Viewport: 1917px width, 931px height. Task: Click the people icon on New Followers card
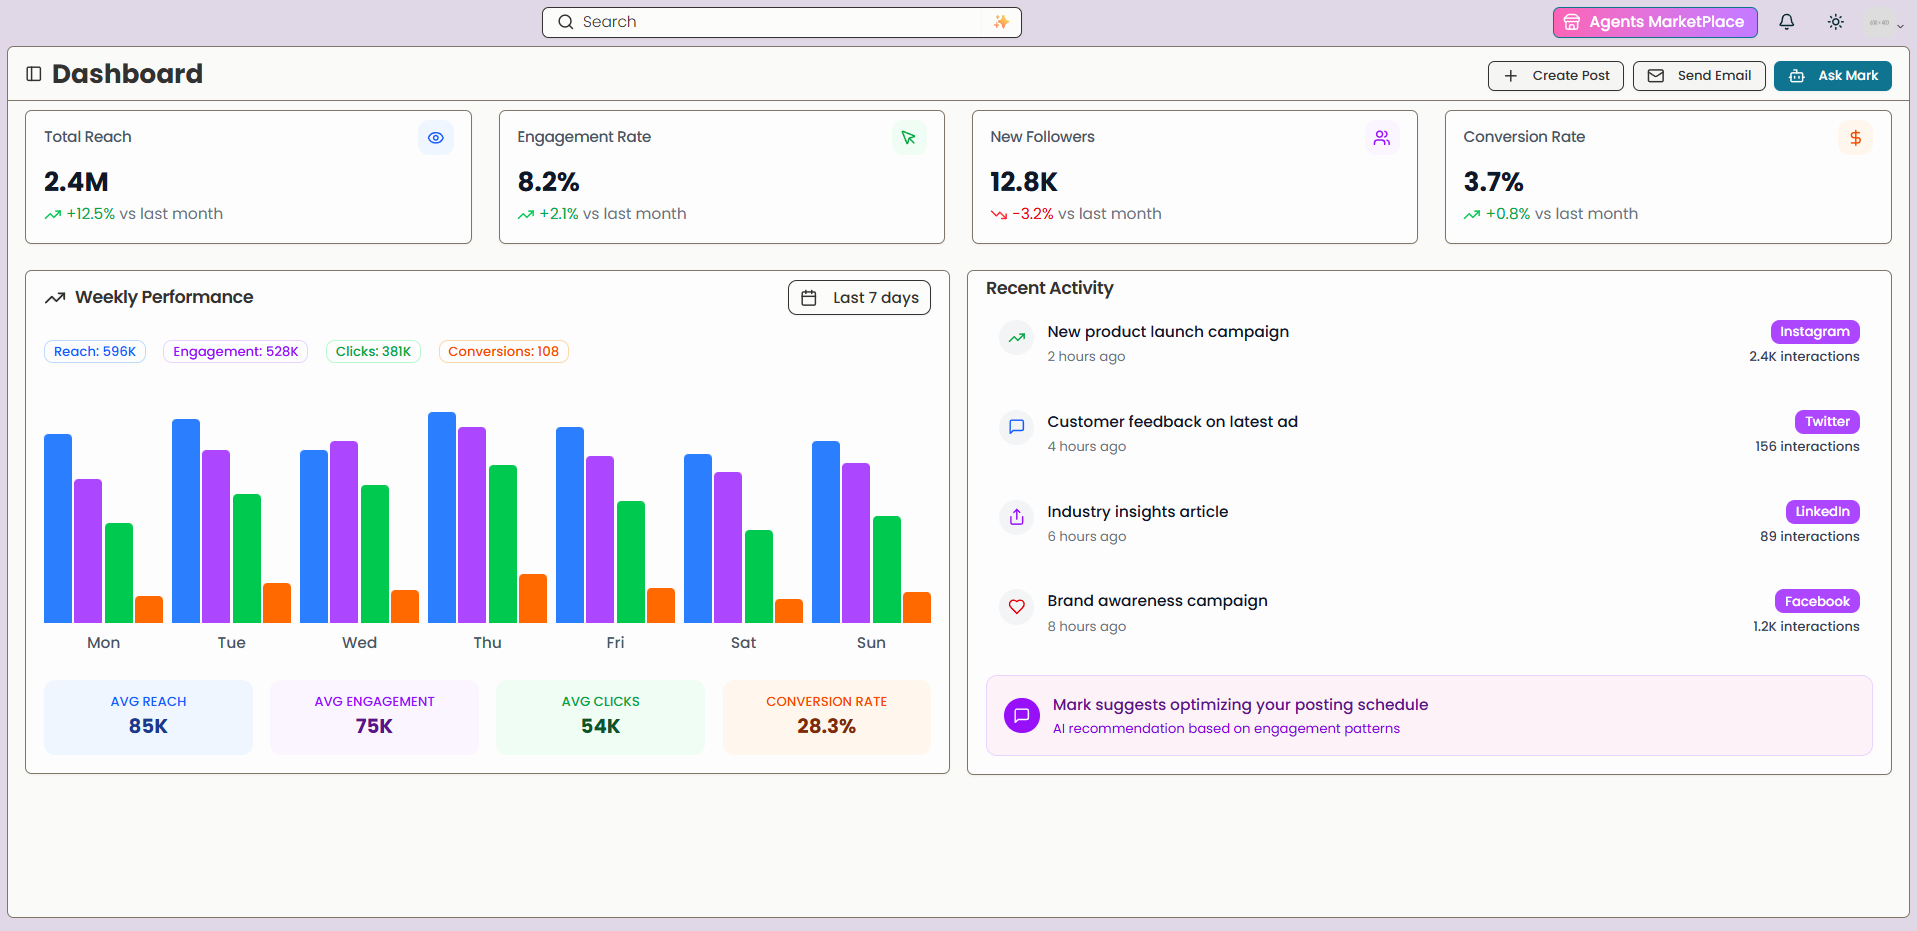(1381, 138)
